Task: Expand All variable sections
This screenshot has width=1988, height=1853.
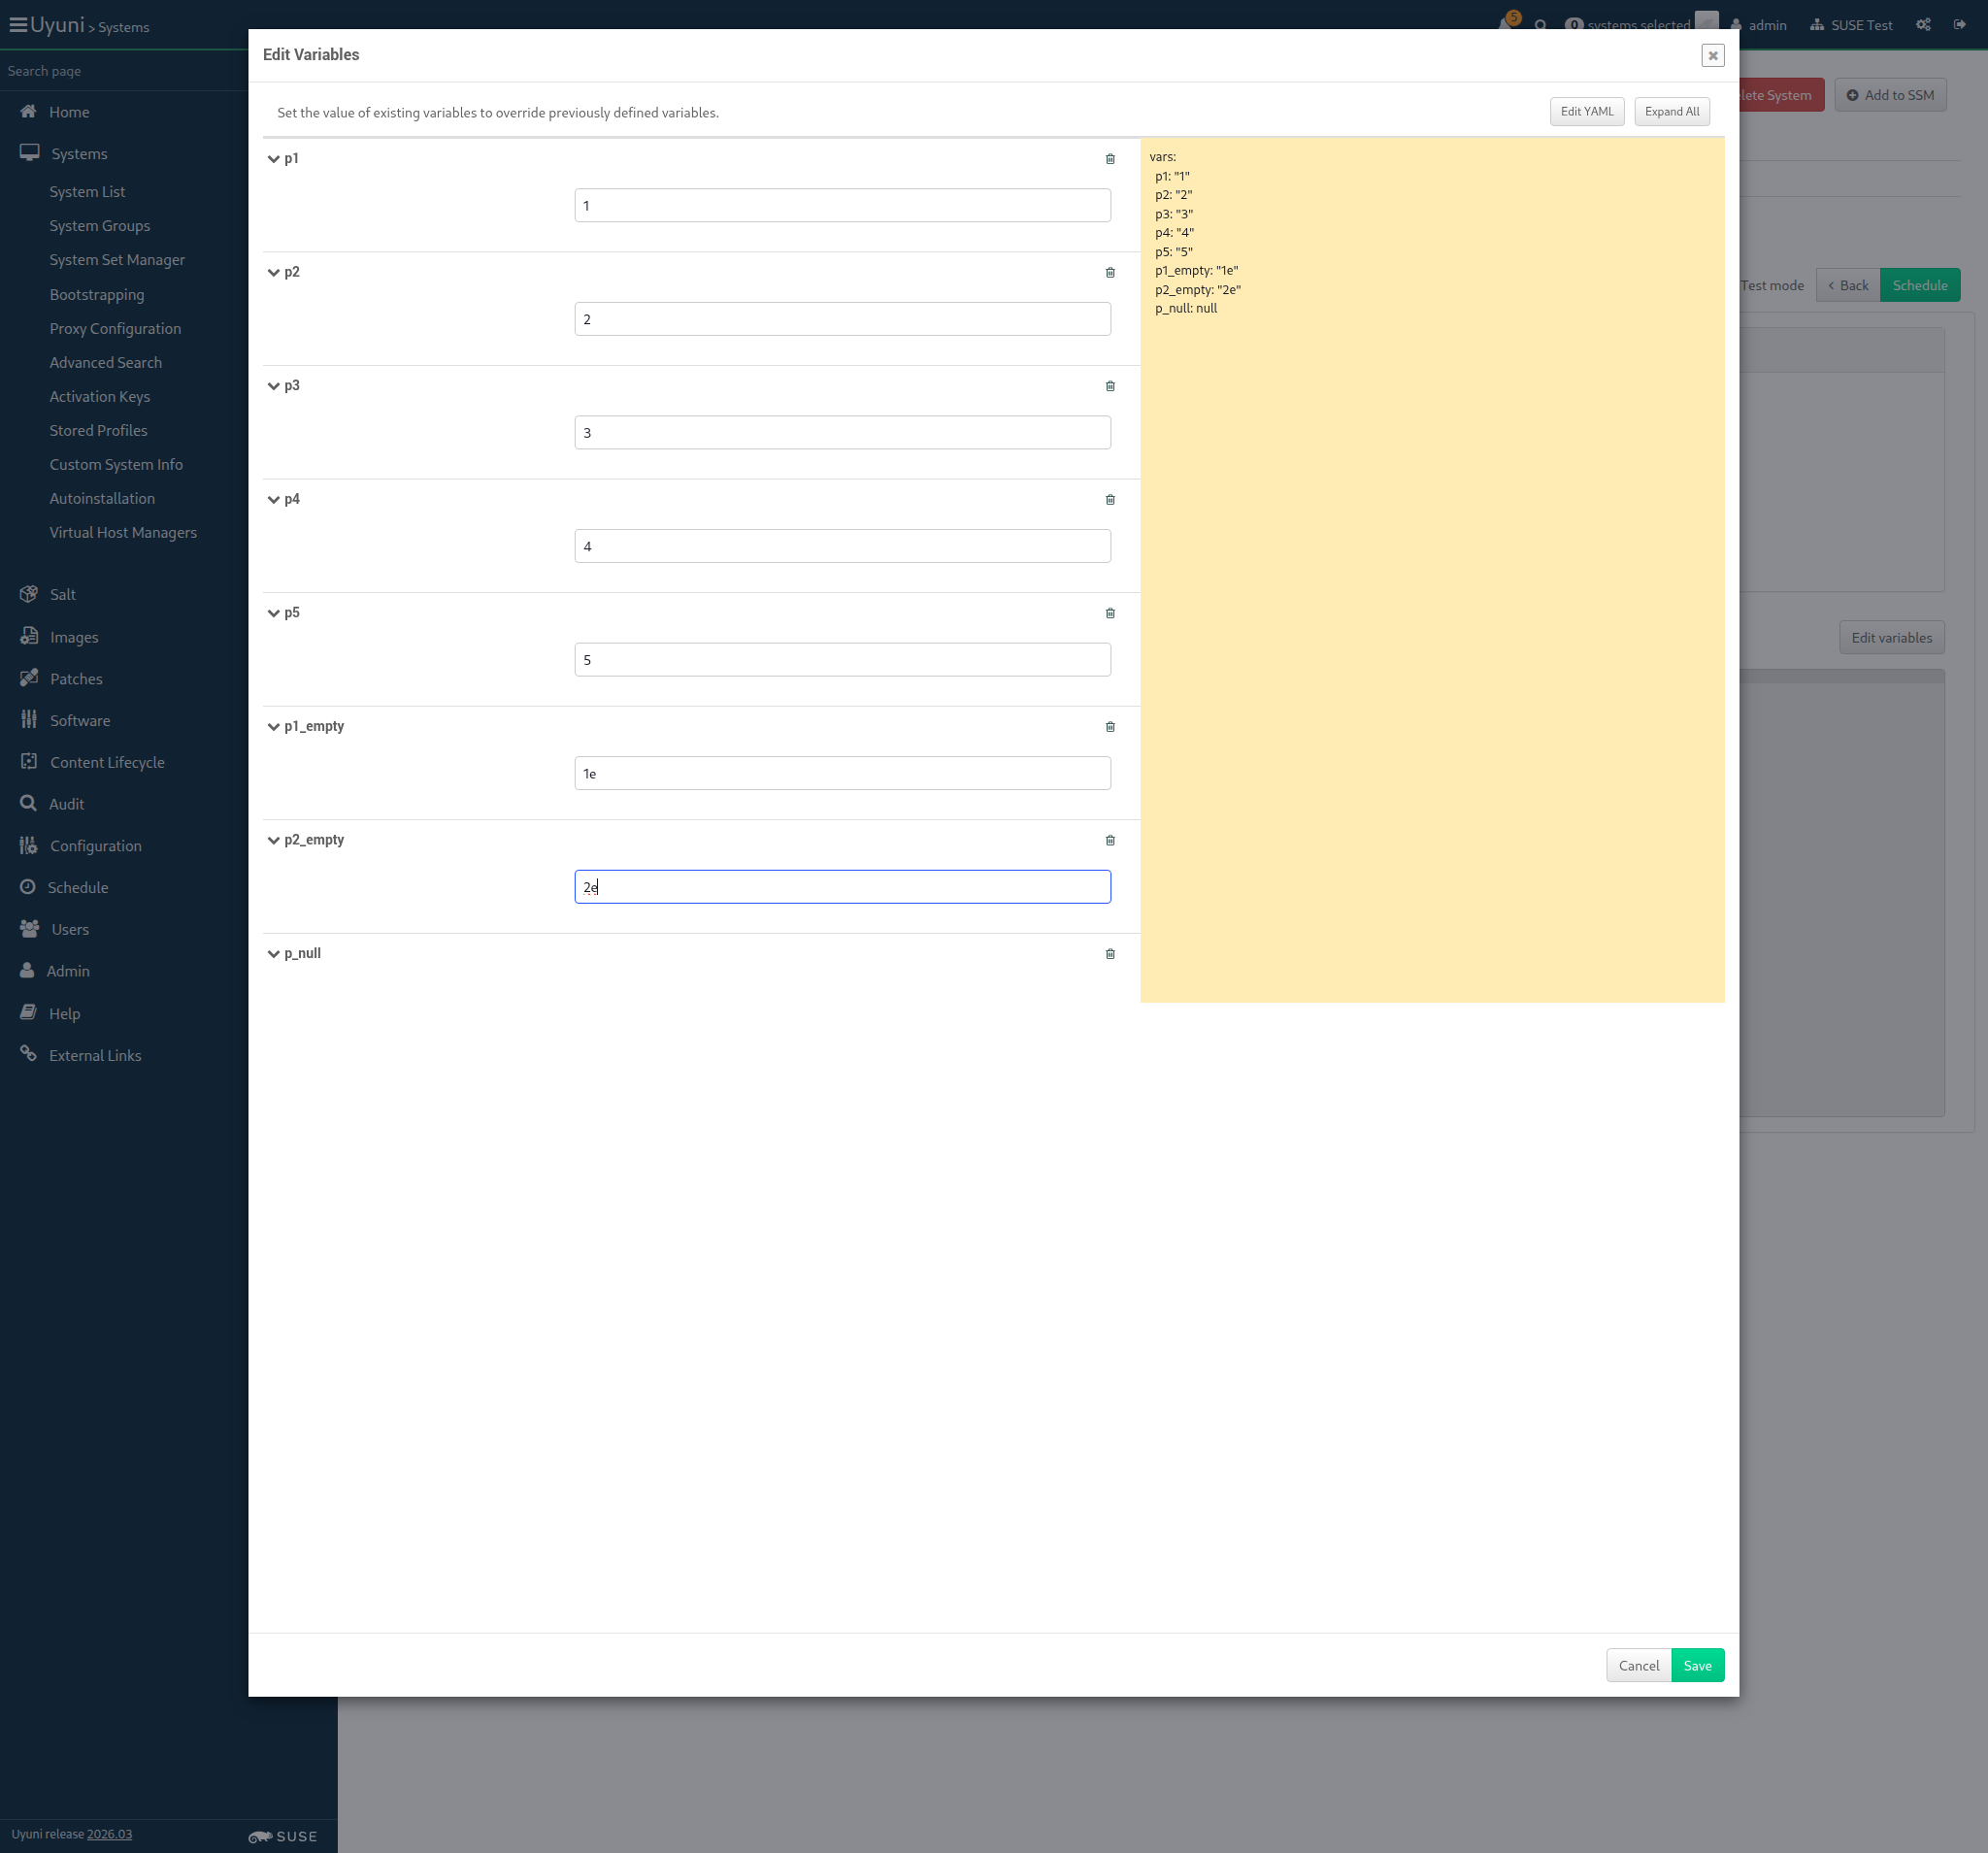Action: (x=1672, y=112)
